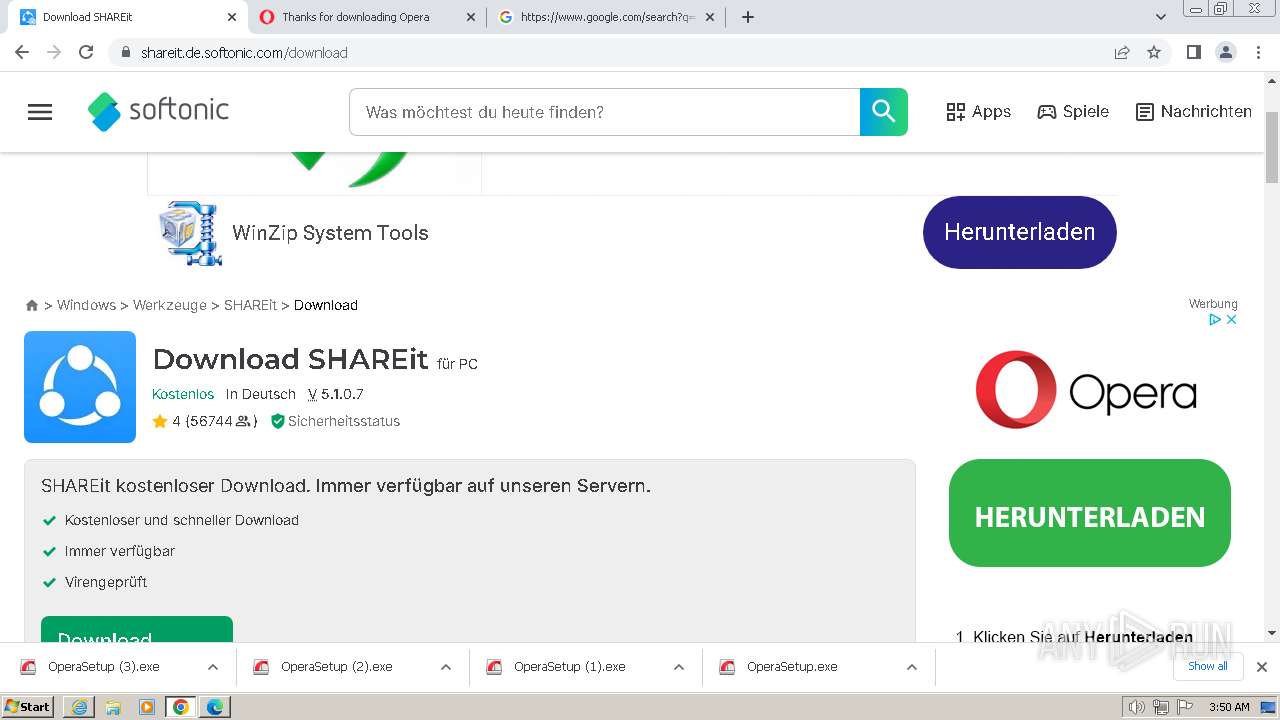
Task: Toggle the Chrome side panel
Action: [1193, 52]
